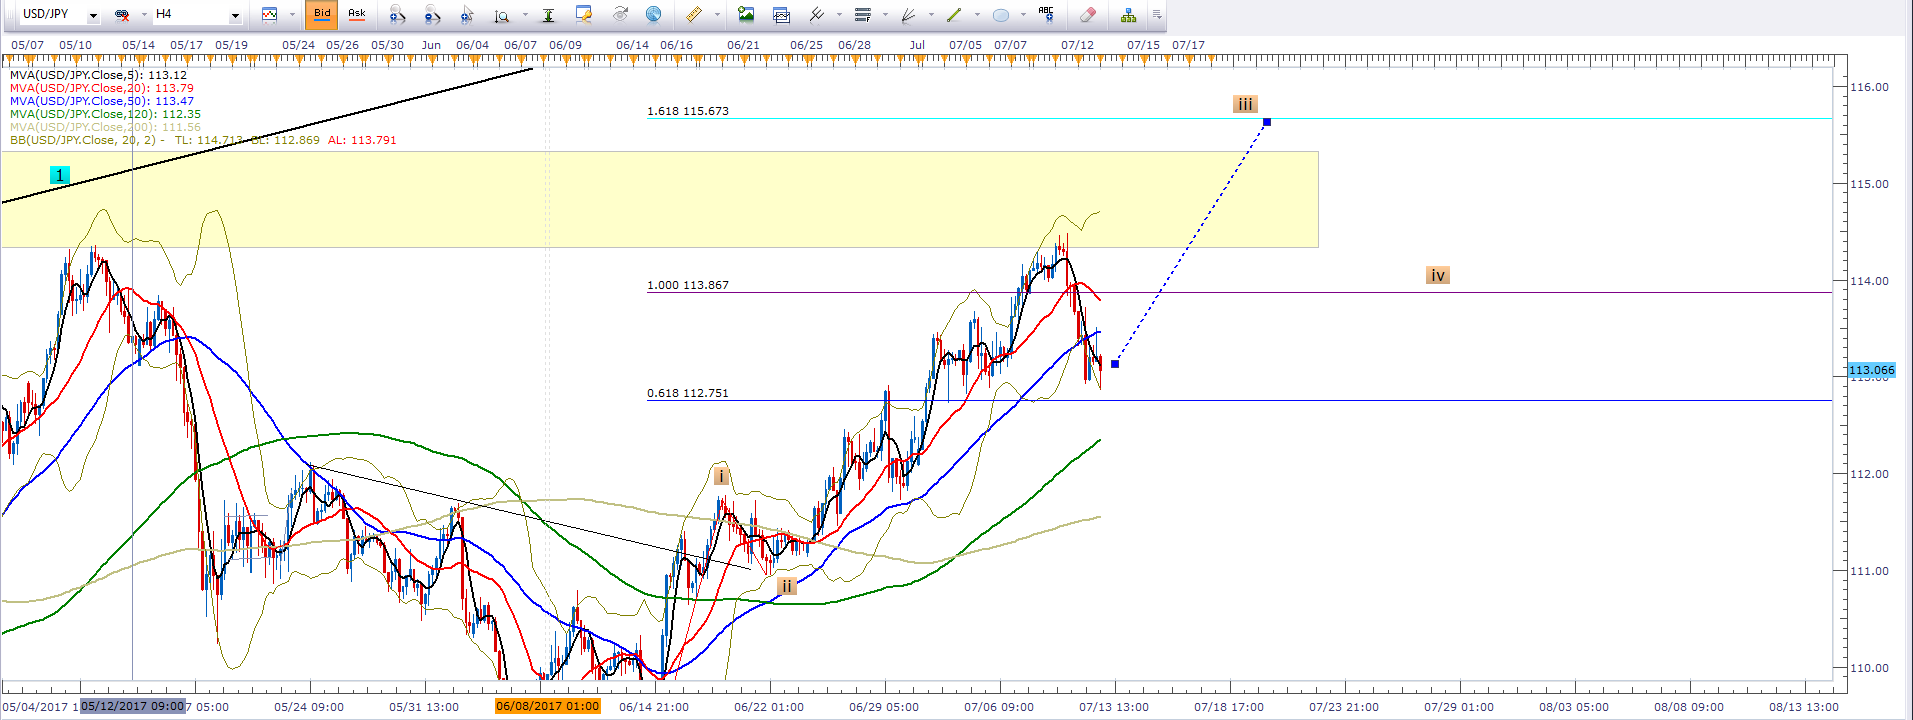1913x720 pixels.
Task: Click the 06/08/2017 01:00 orange date marker
Action: point(547,707)
